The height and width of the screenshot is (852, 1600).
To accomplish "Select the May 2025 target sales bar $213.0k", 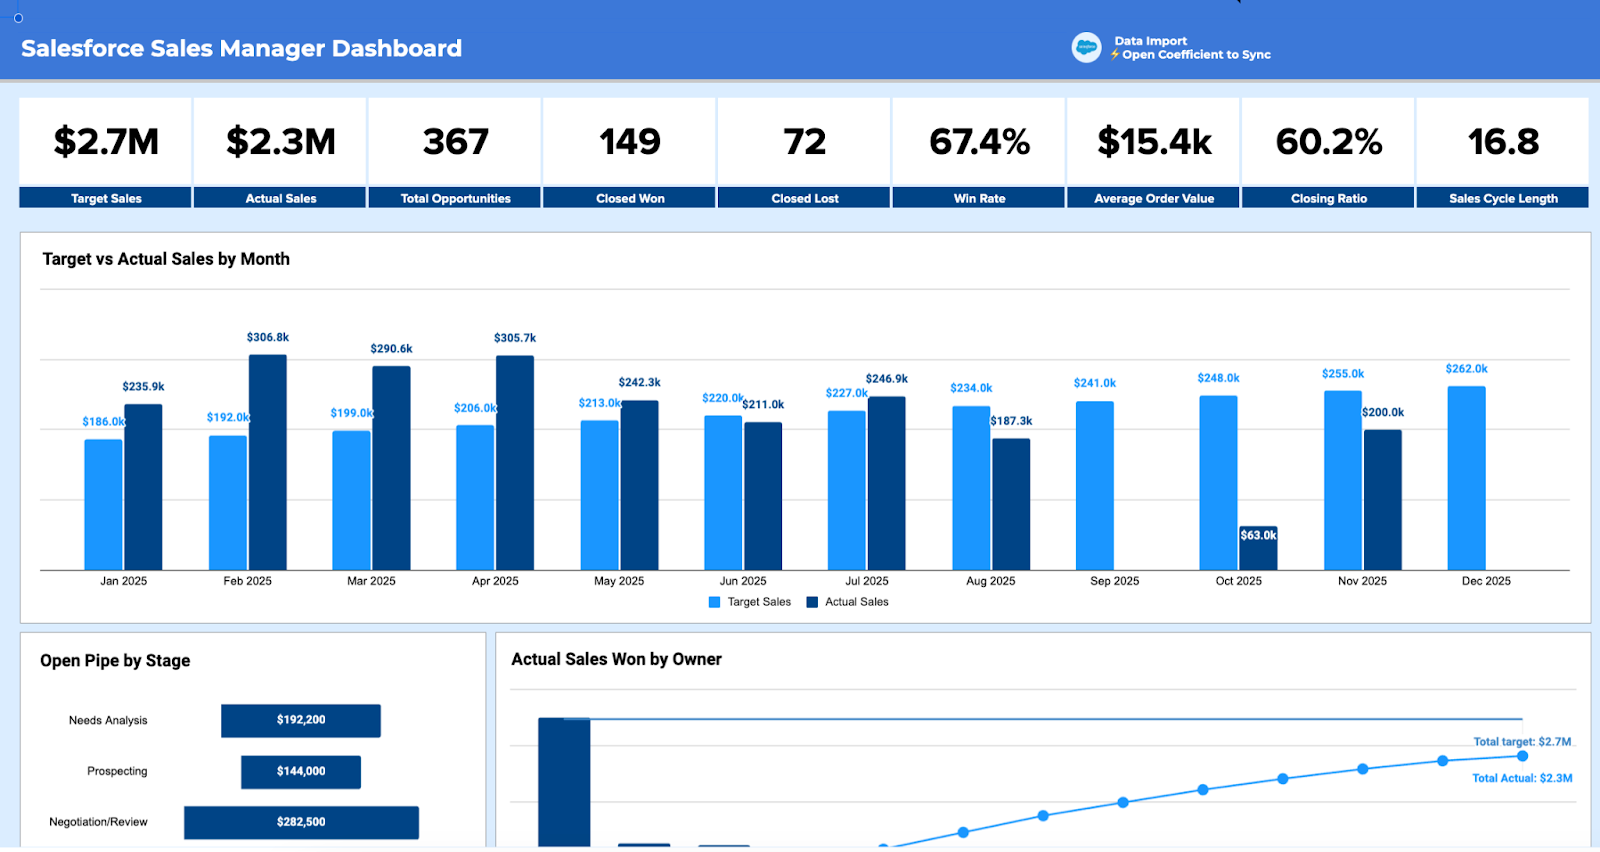I will tap(600, 495).
